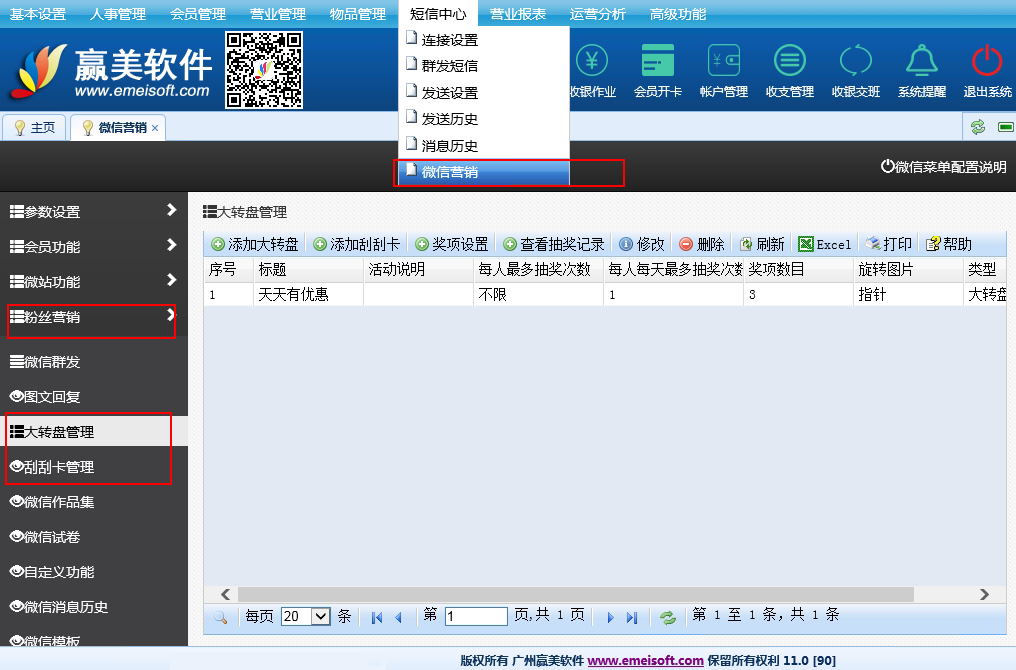The height and width of the screenshot is (670, 1016).
Task: Click the 收支管理 icon
Action: pyautogui.click(x=789, y=62)
